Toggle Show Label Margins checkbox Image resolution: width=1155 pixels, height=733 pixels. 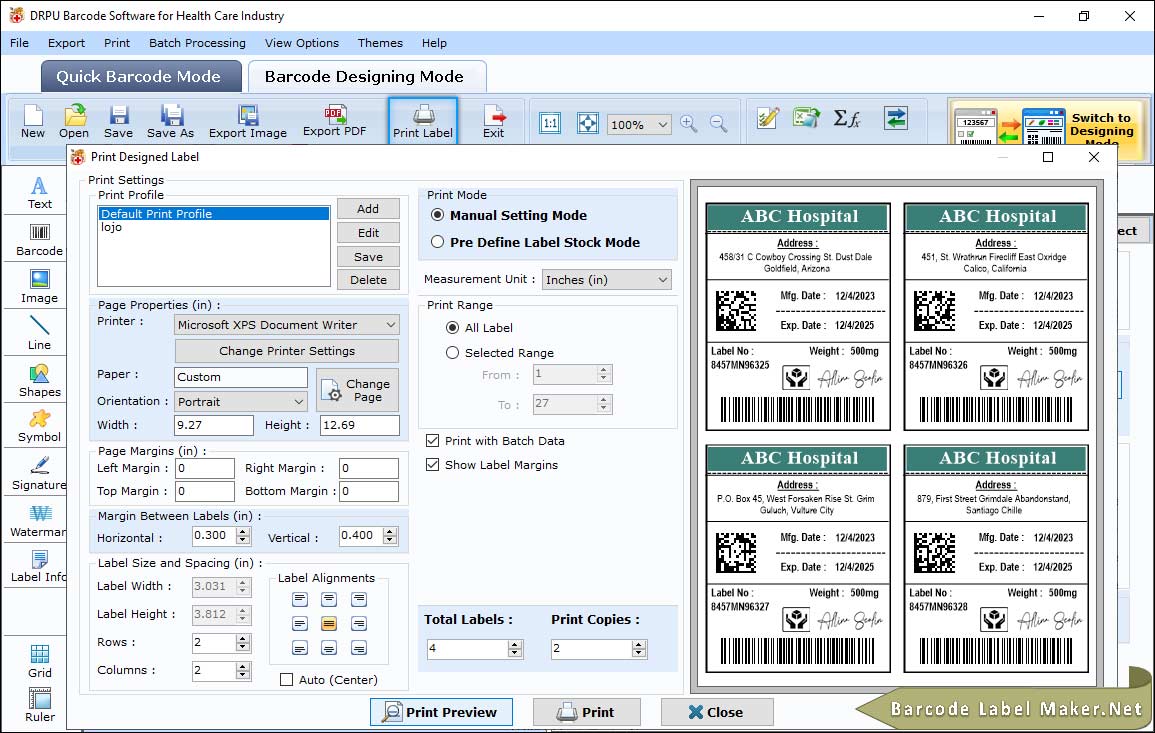432,465
